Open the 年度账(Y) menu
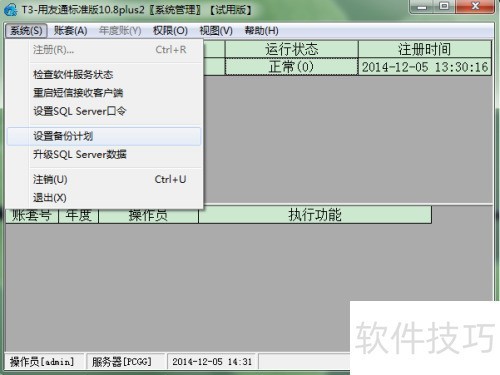500x375 pixels. [x=120, y=31]
